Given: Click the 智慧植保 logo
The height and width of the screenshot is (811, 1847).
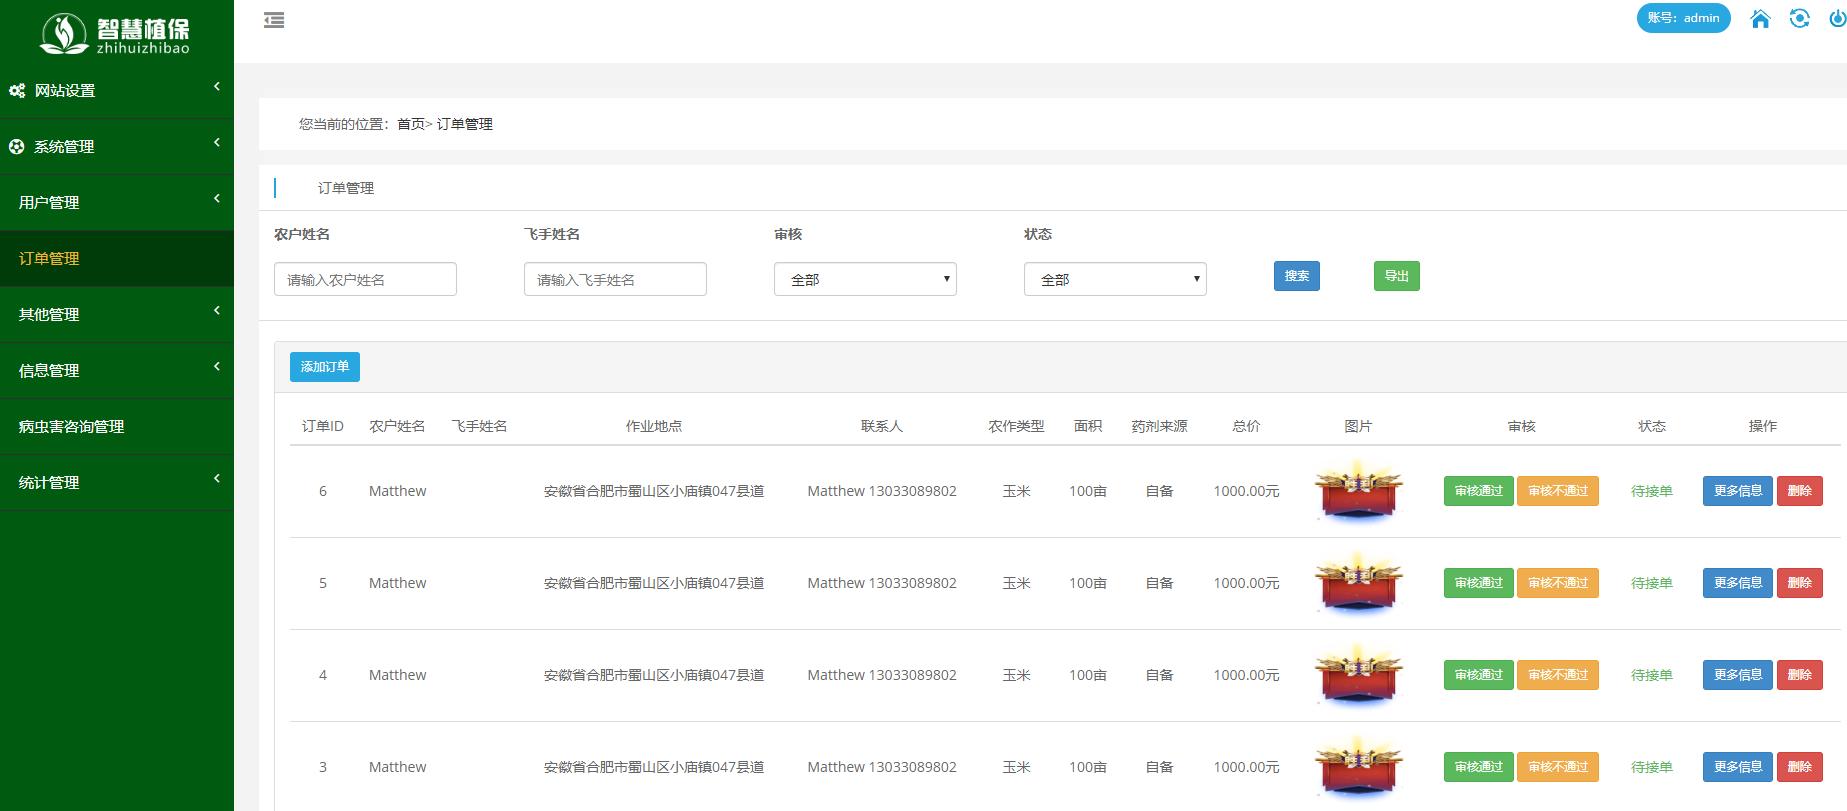Looking at the screenshot, I should [x=116, y=33].
